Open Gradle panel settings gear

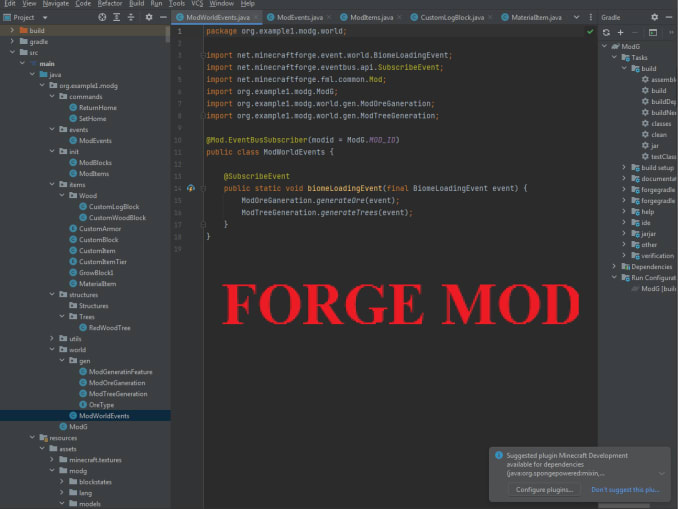click(654, 17)
